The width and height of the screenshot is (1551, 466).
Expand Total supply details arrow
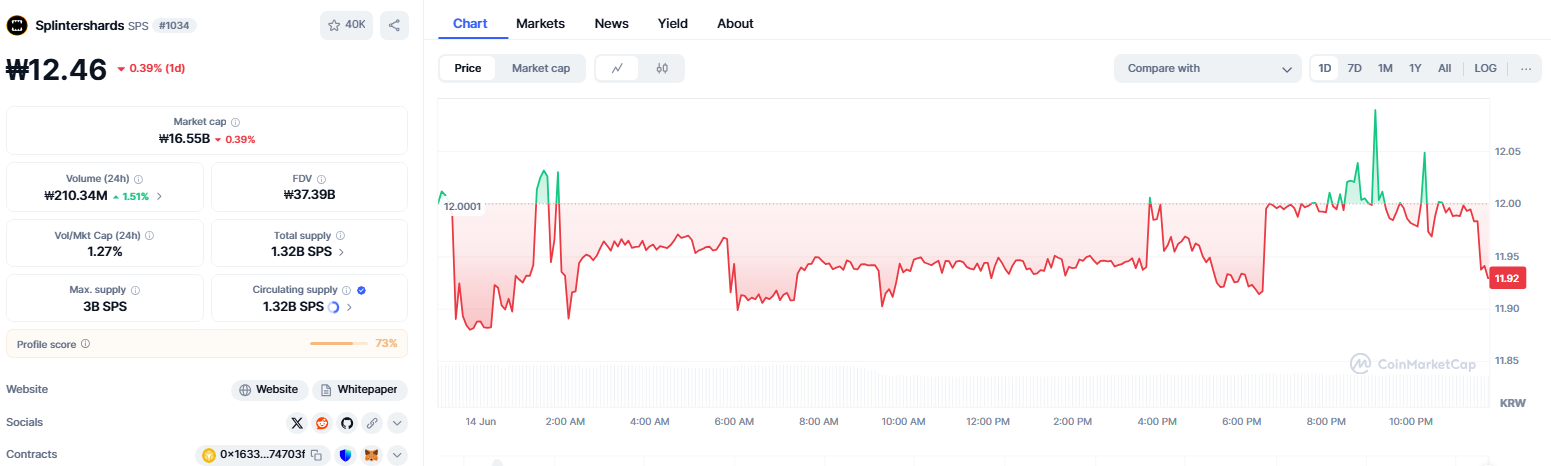coord(342,252)
